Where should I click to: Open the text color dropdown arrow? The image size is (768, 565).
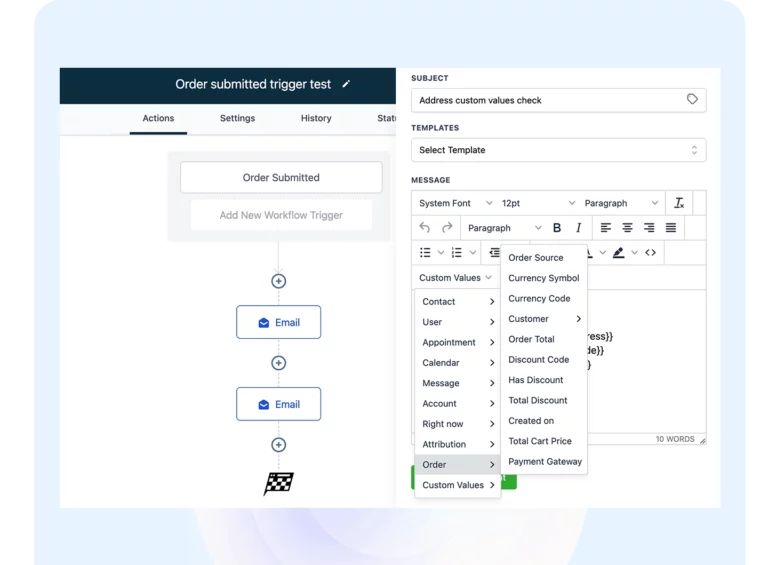pyautogui.click(x=603, y=253)
